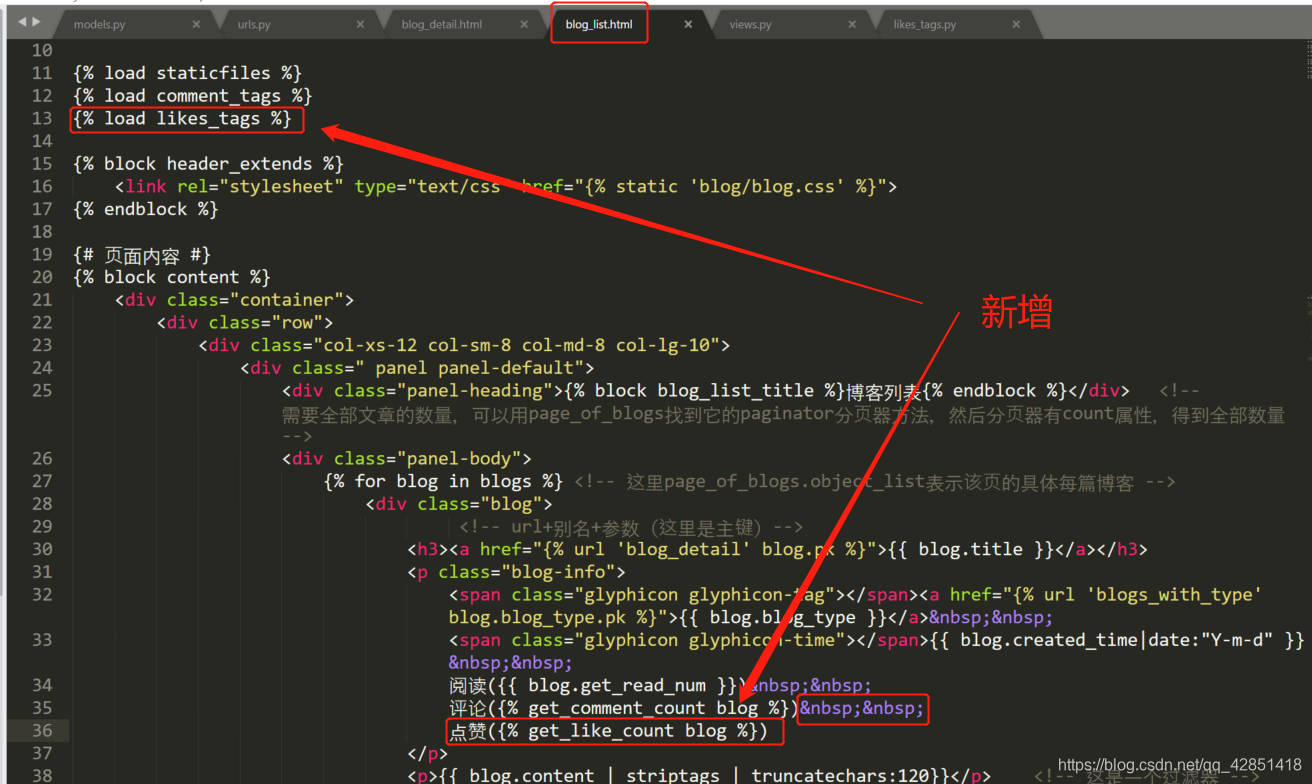The height and width of the screenshot is (784, 1312).
Task: Click '评论({% get_comment_count blog %})' text
Action: pos(622,709)
